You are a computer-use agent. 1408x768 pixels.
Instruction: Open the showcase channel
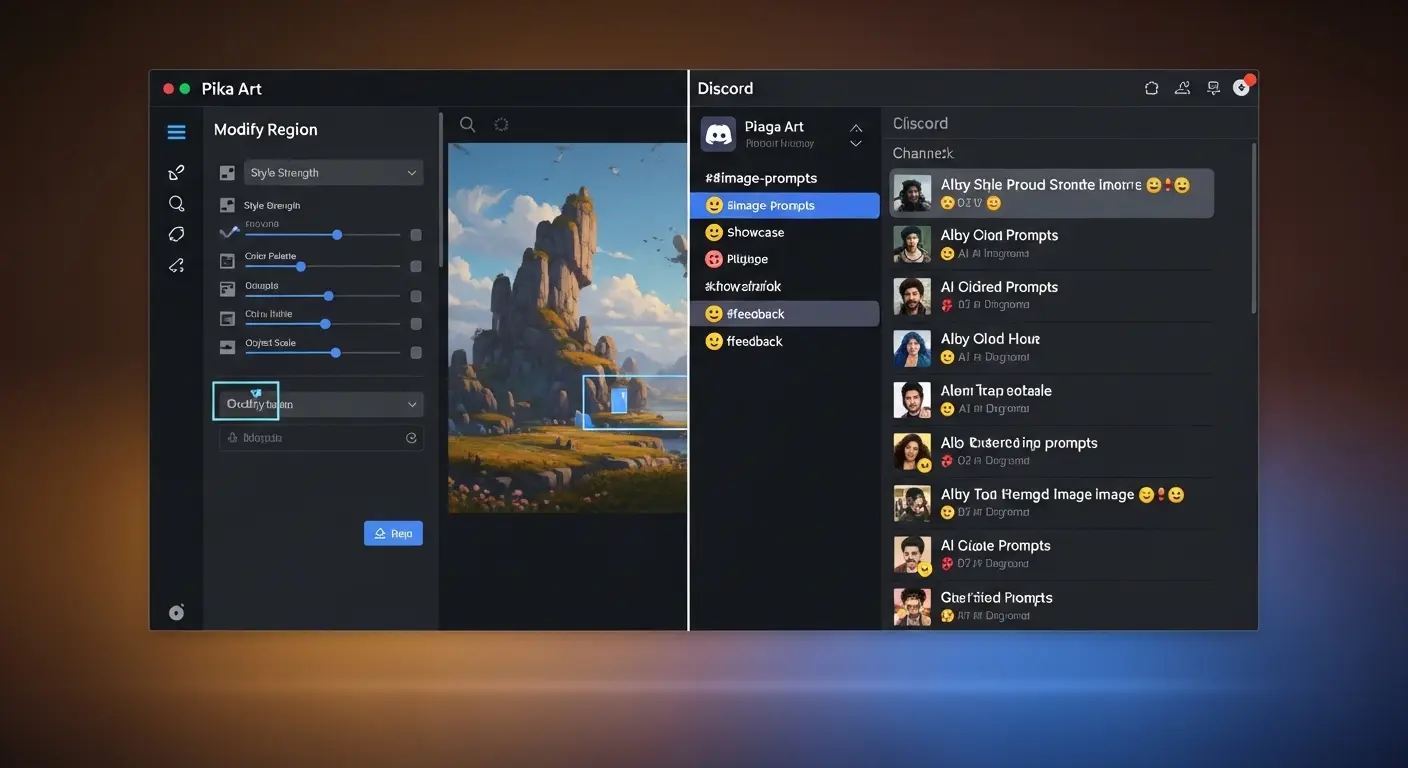tap(756, 232)
